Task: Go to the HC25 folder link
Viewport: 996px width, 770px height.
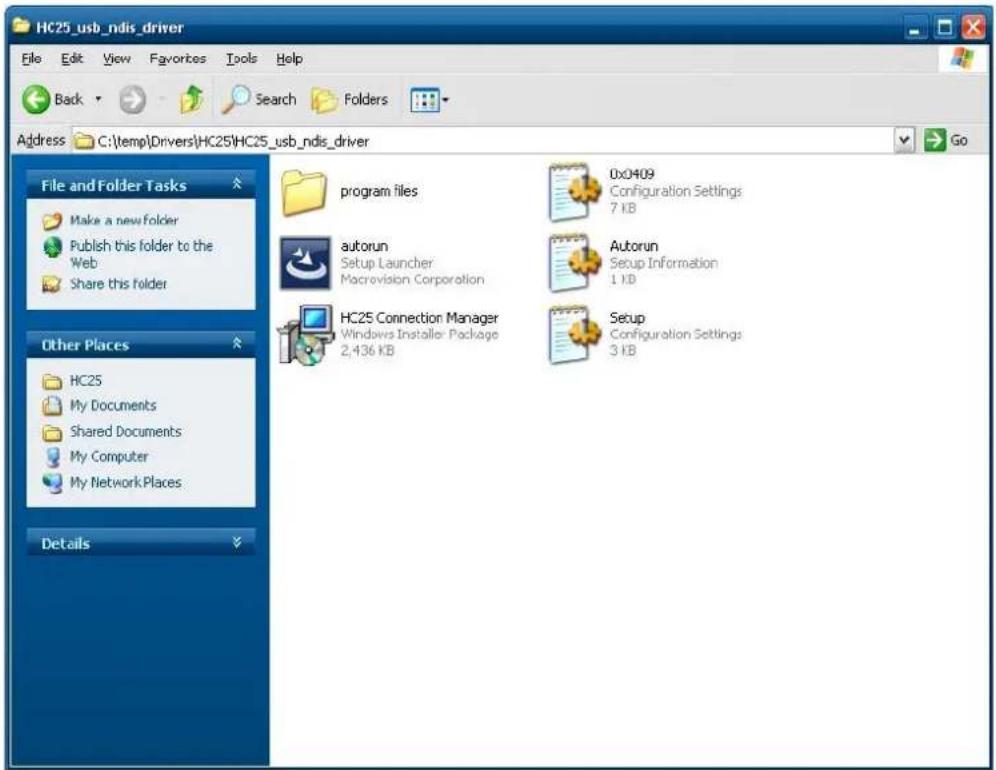Action: pyautogui.click(x=85, y=381)
